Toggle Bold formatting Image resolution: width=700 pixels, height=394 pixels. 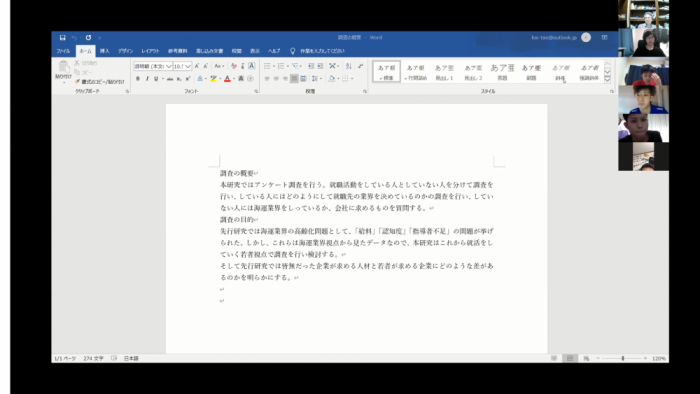(x=138, y=79)
